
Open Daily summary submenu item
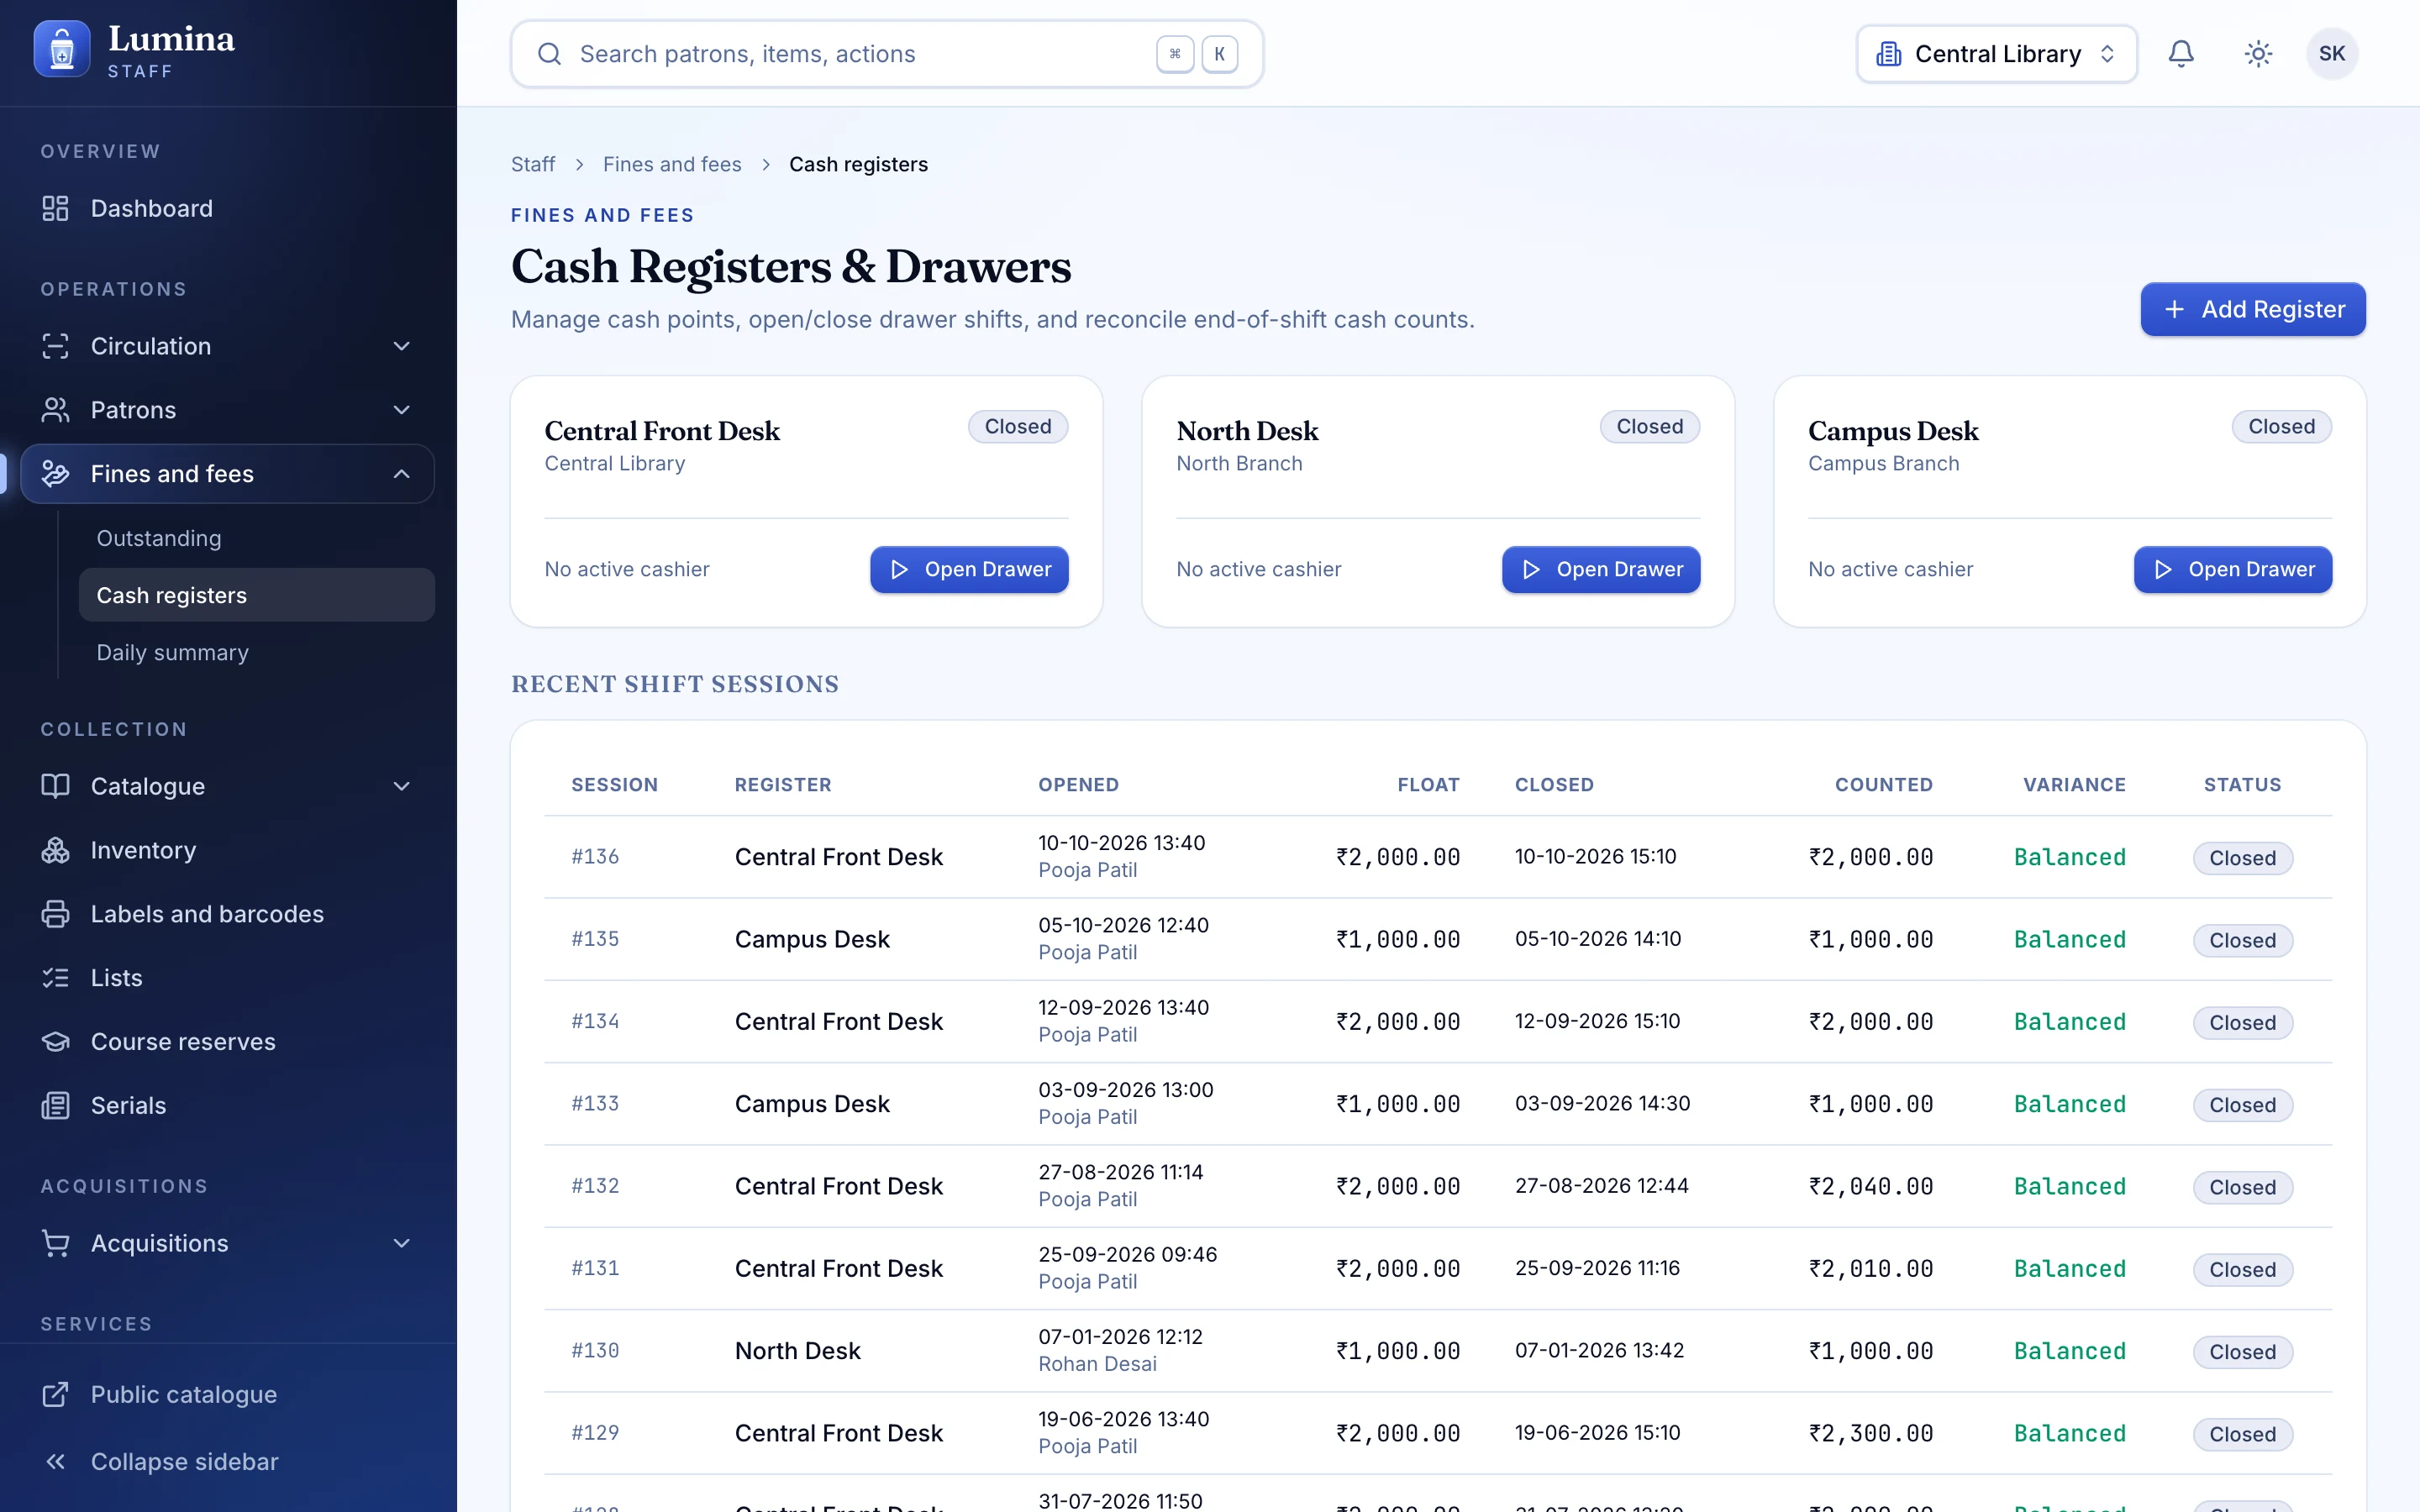coord(257,652)
